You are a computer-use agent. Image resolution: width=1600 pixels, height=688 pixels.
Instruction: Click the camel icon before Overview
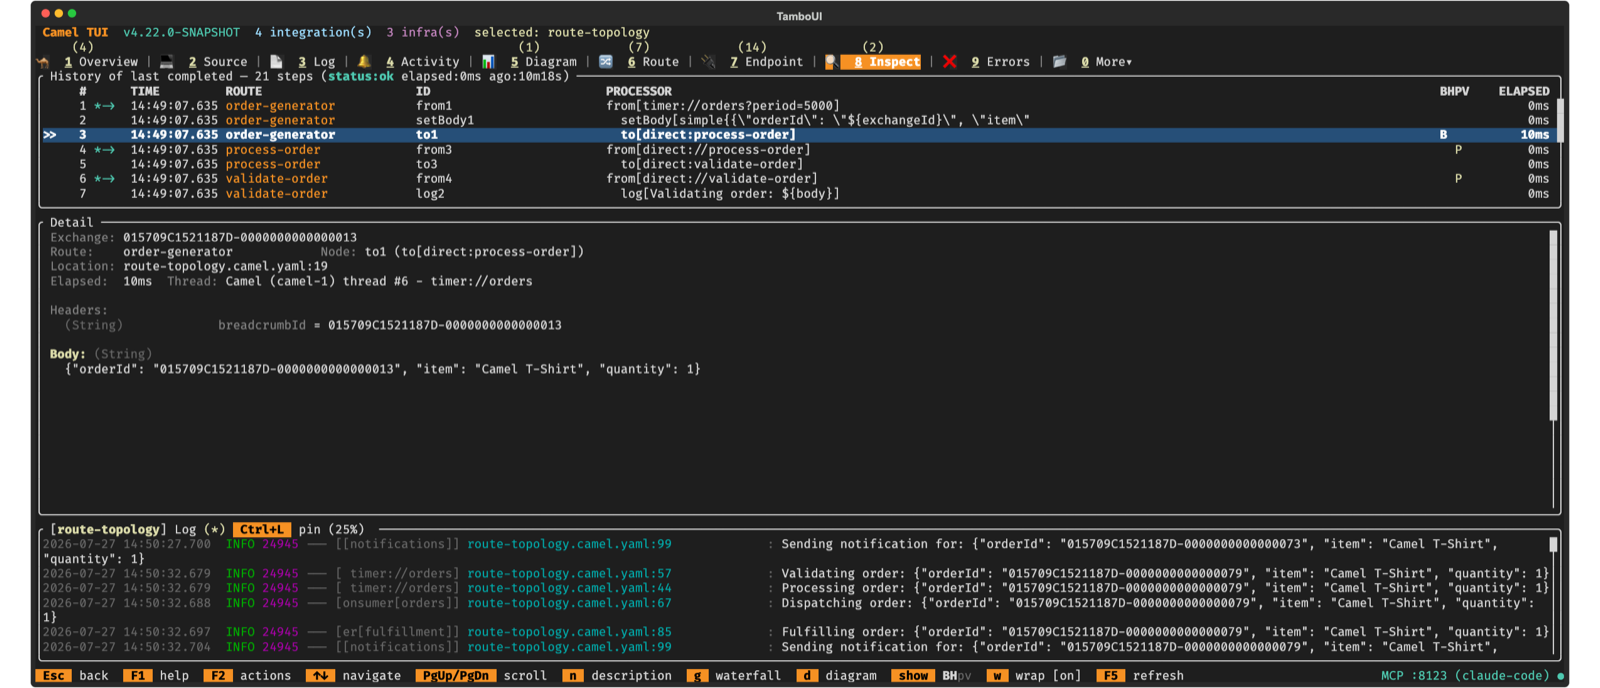pyautogui.click(x=43, y=62)
